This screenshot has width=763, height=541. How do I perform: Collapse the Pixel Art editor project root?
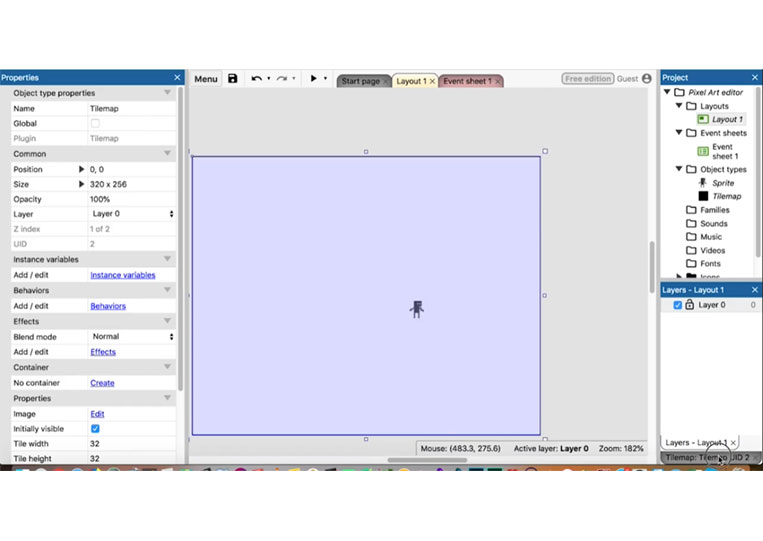click(667, 91)
